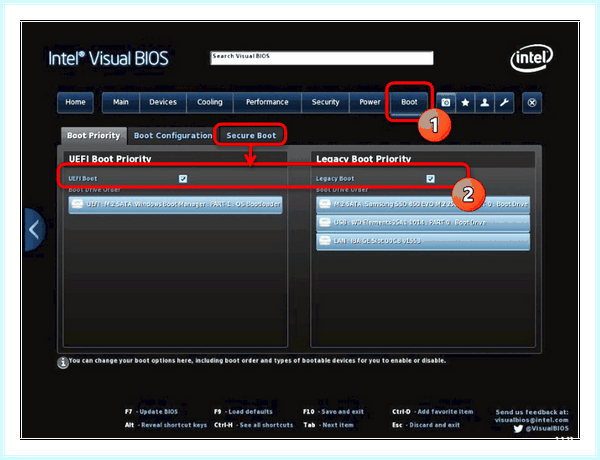Click Tab Next item shortcut
Image resolution: width=600 pixels, height=460 pixels.
[x=328, y=425]
